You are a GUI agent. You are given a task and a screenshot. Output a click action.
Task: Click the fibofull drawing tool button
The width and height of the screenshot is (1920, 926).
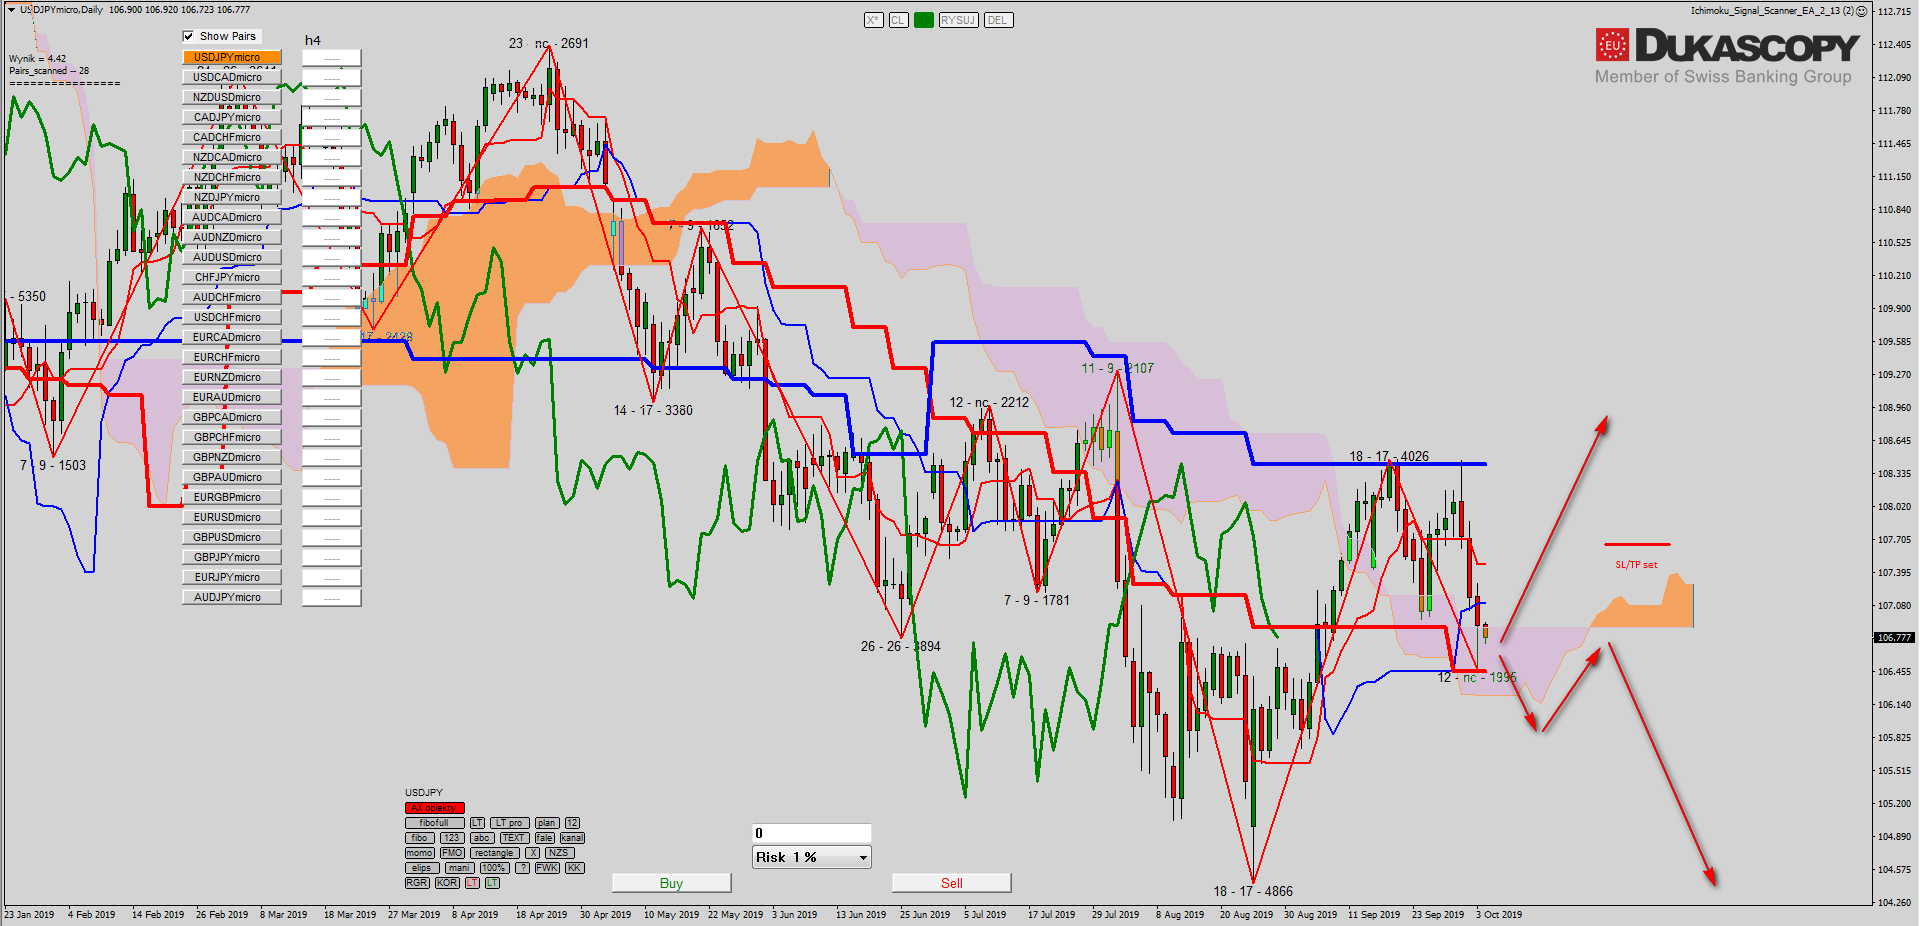[434, 823]
